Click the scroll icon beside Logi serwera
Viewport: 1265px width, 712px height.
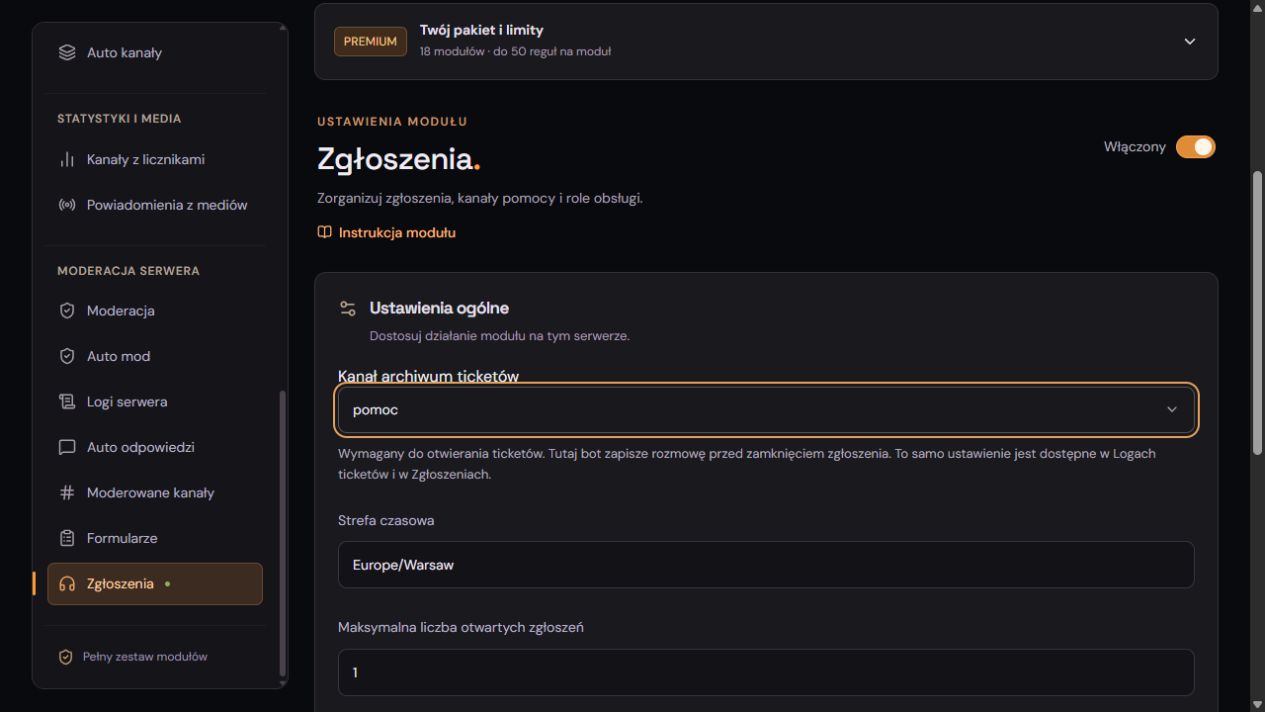coord(67,402)
